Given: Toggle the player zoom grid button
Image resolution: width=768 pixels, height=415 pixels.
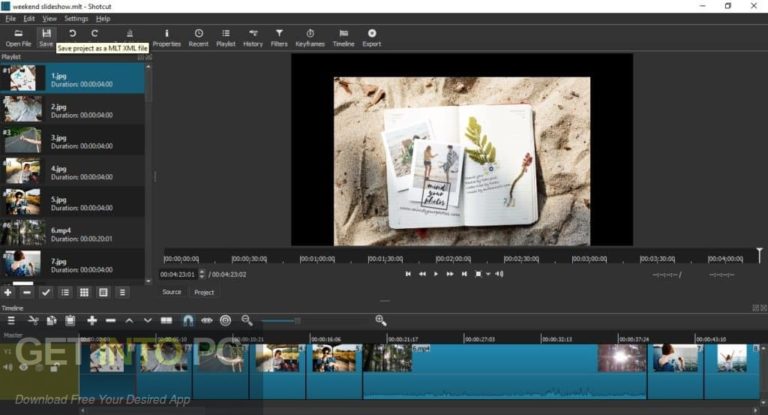Looking at the screenshot, I should tap(478, 274).
